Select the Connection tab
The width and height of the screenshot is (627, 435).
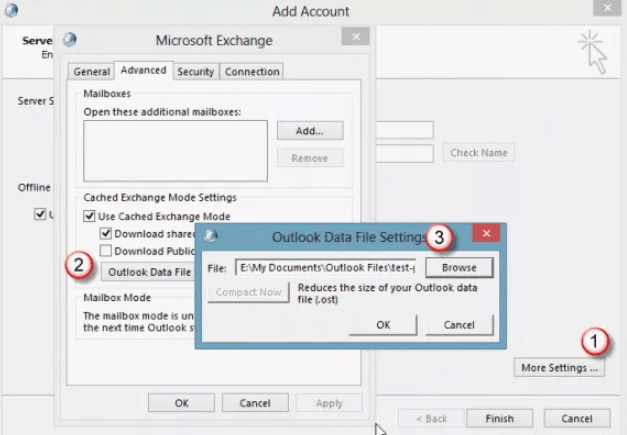[x=251, y=72]
